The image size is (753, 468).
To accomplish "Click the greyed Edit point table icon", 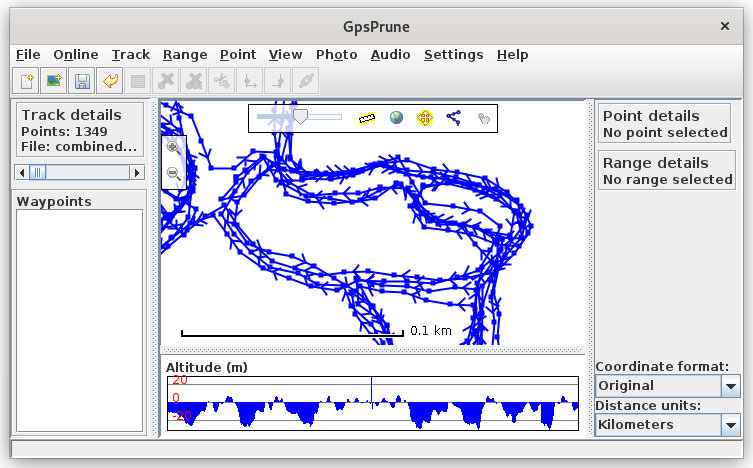I will tap(138, 81).
